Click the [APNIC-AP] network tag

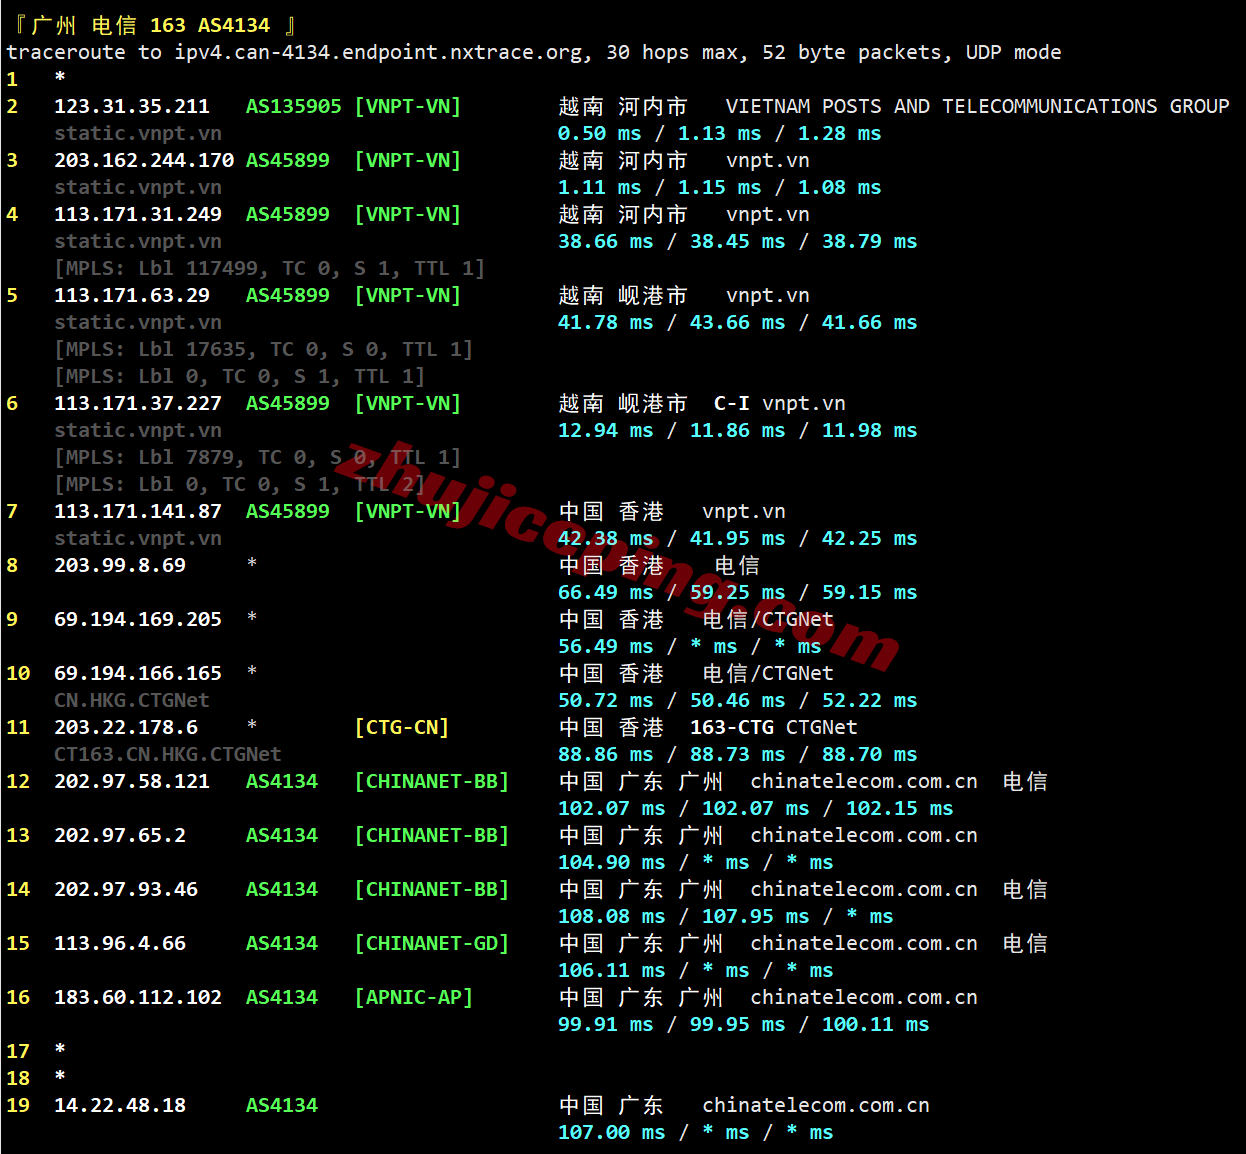414,997
